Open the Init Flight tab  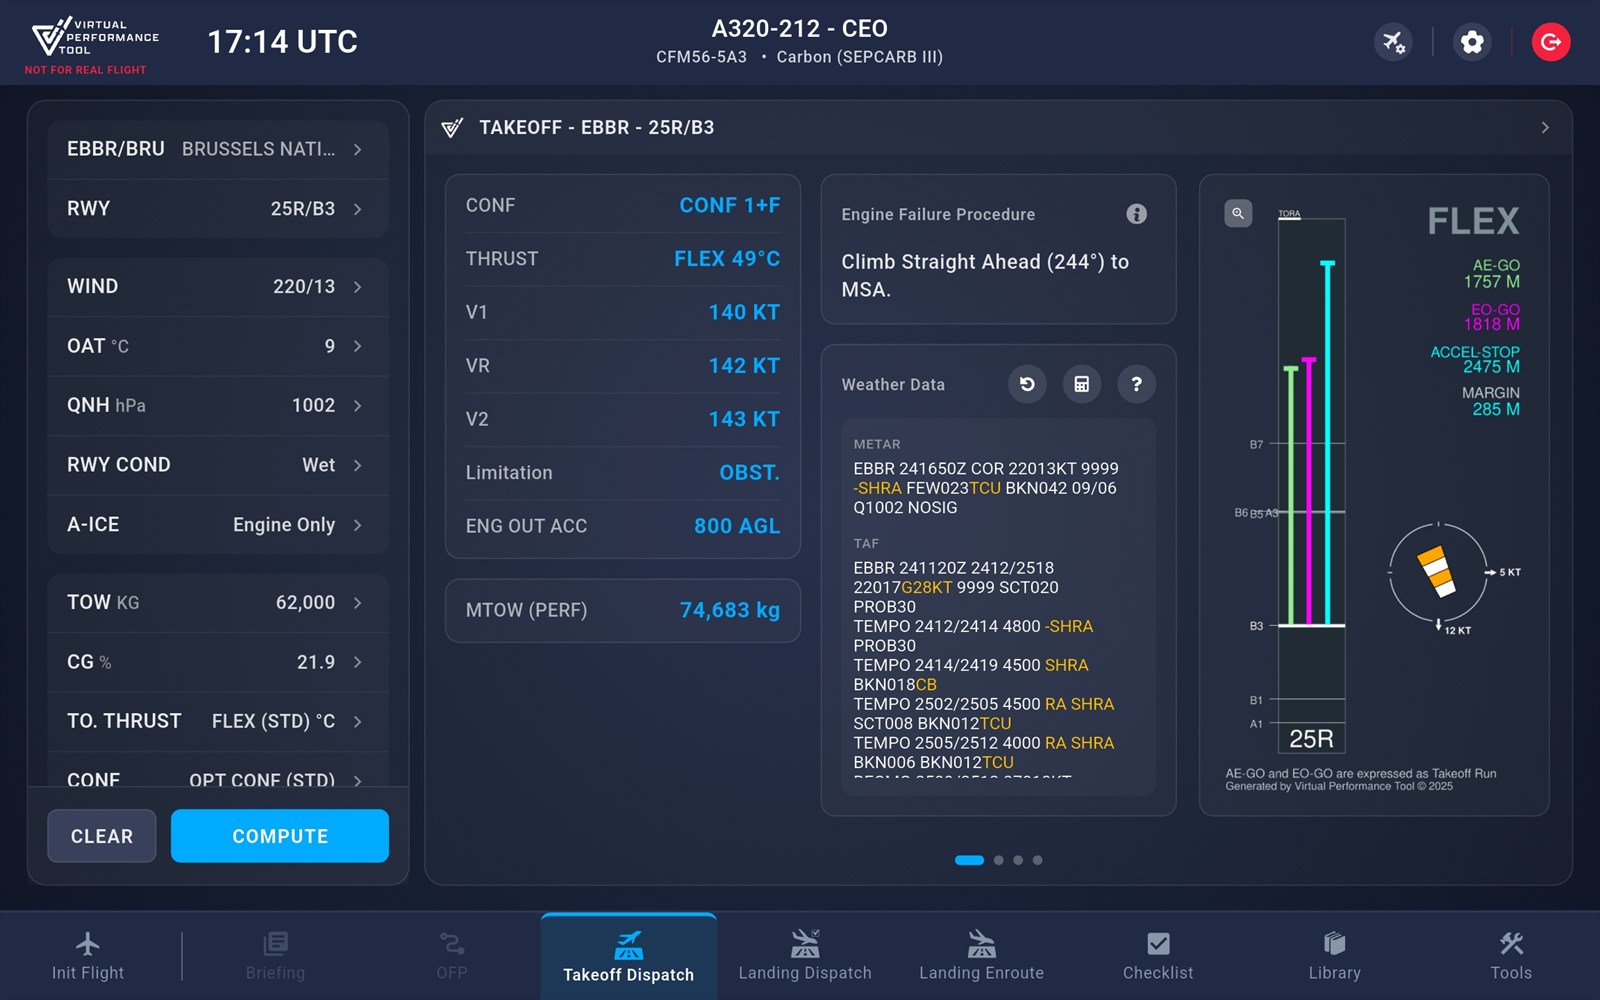[88, 956]
